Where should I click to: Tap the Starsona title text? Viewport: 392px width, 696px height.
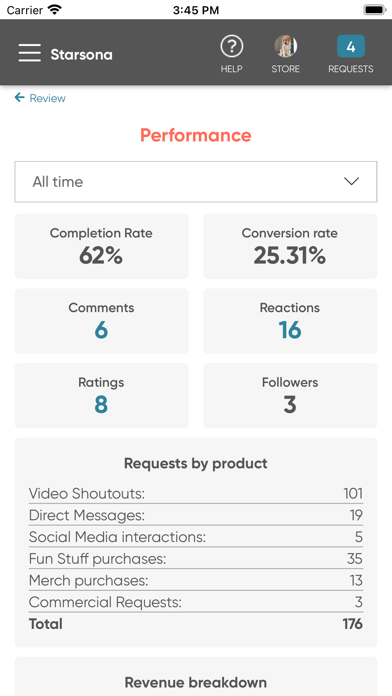tap(81, 55)
